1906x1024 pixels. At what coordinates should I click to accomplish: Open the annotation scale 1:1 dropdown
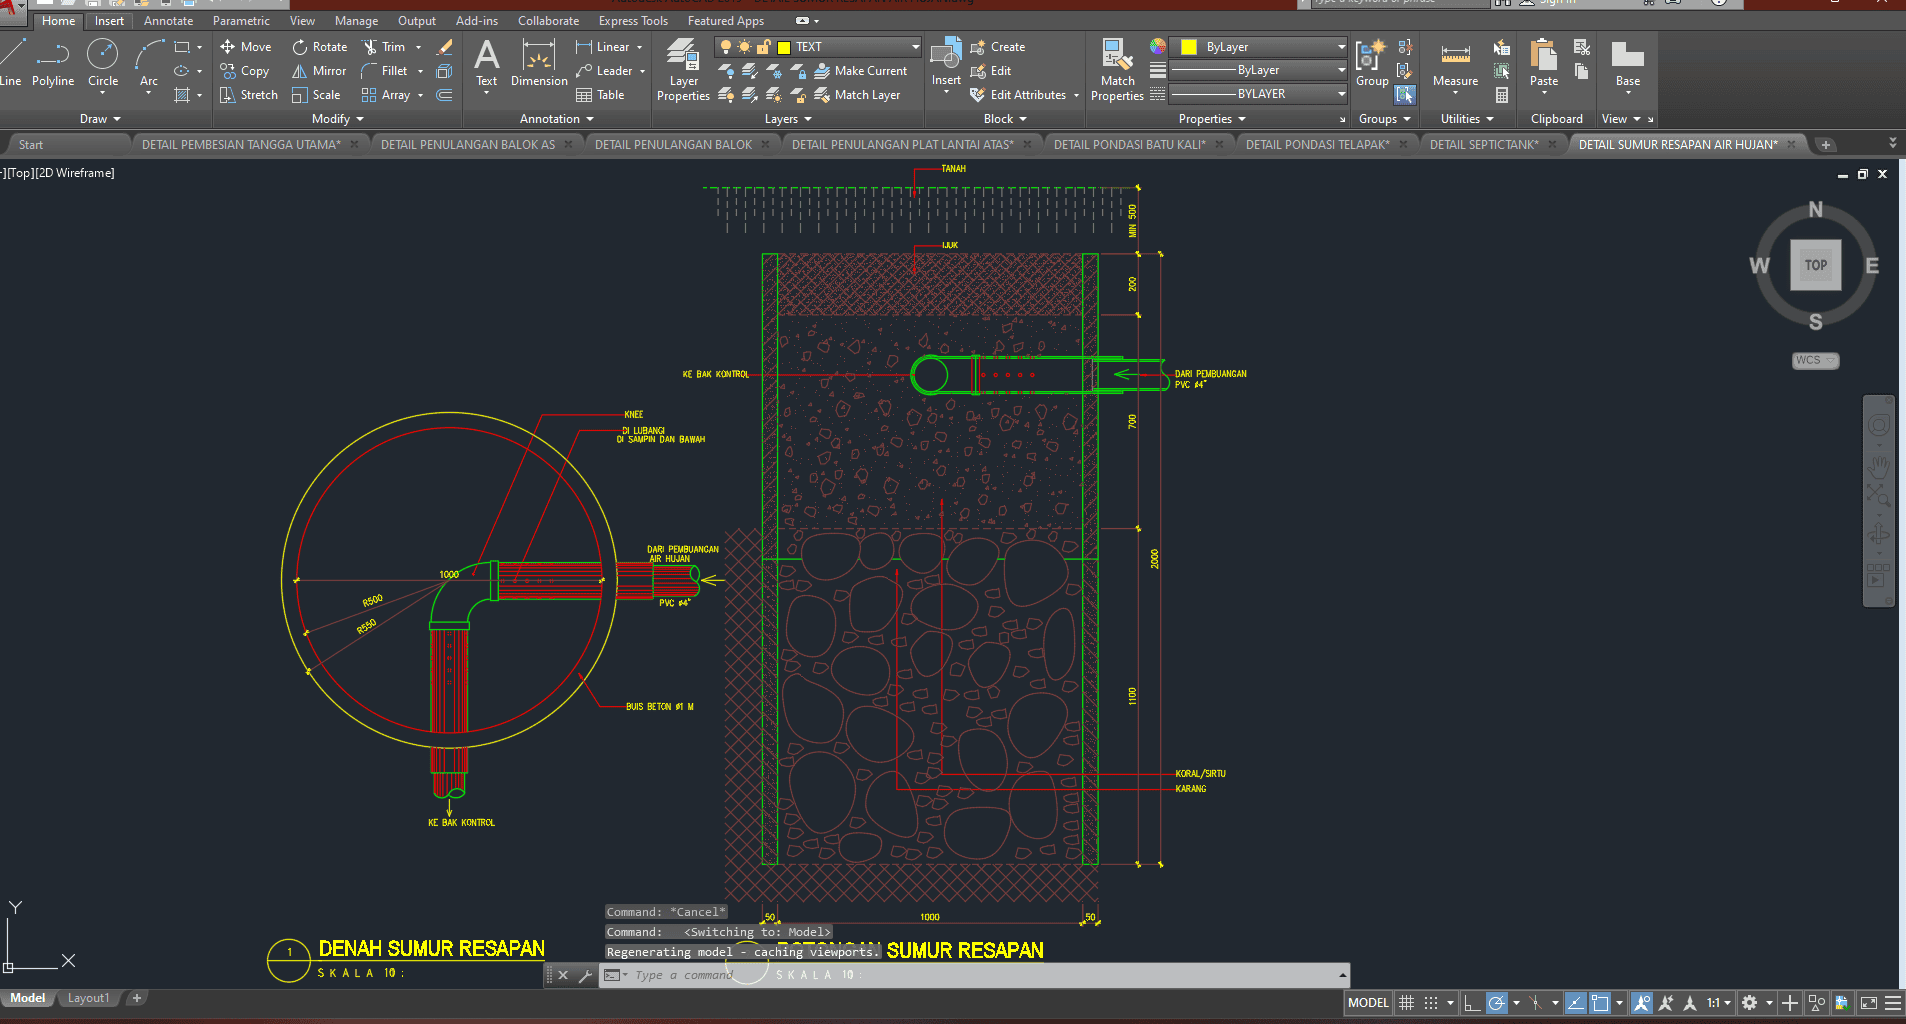point(1719,1003)
